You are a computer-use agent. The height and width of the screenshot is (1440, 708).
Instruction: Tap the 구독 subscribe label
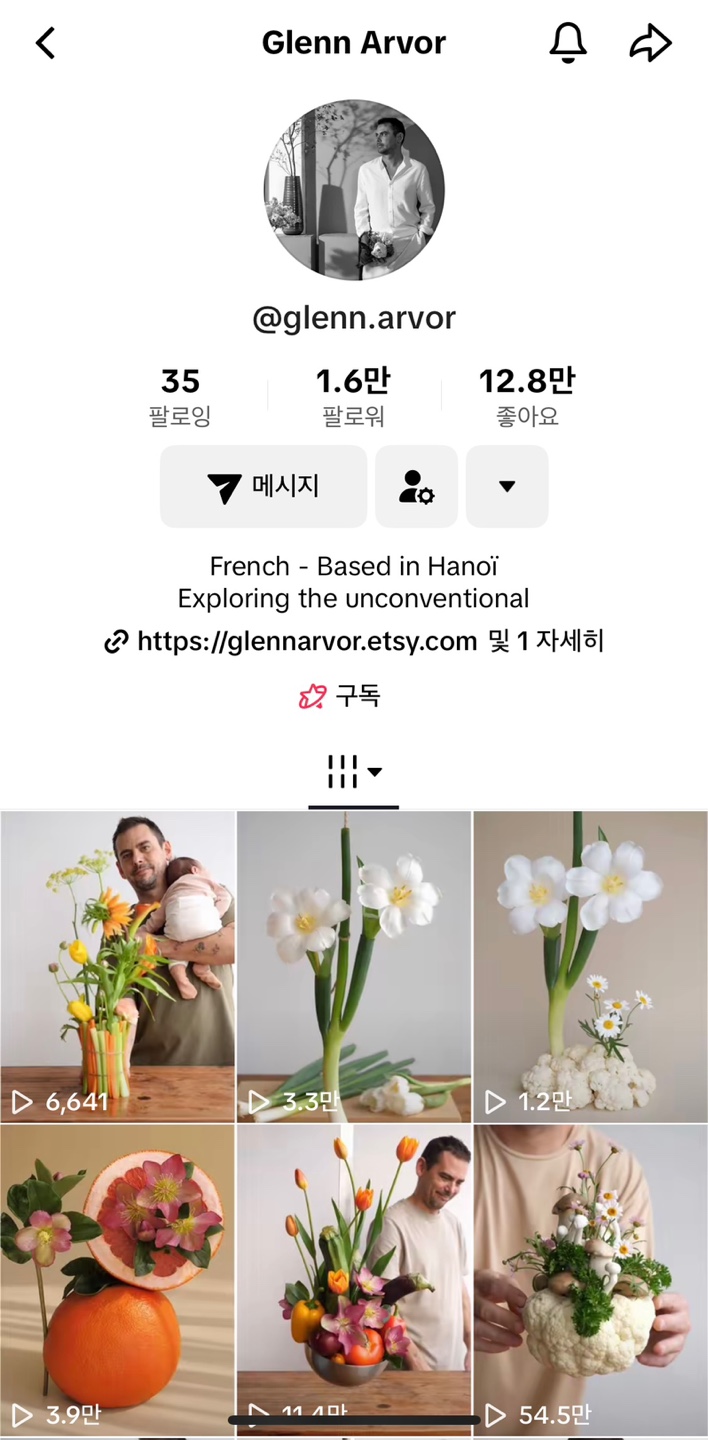pyautogui.click(x=358, y=696)
